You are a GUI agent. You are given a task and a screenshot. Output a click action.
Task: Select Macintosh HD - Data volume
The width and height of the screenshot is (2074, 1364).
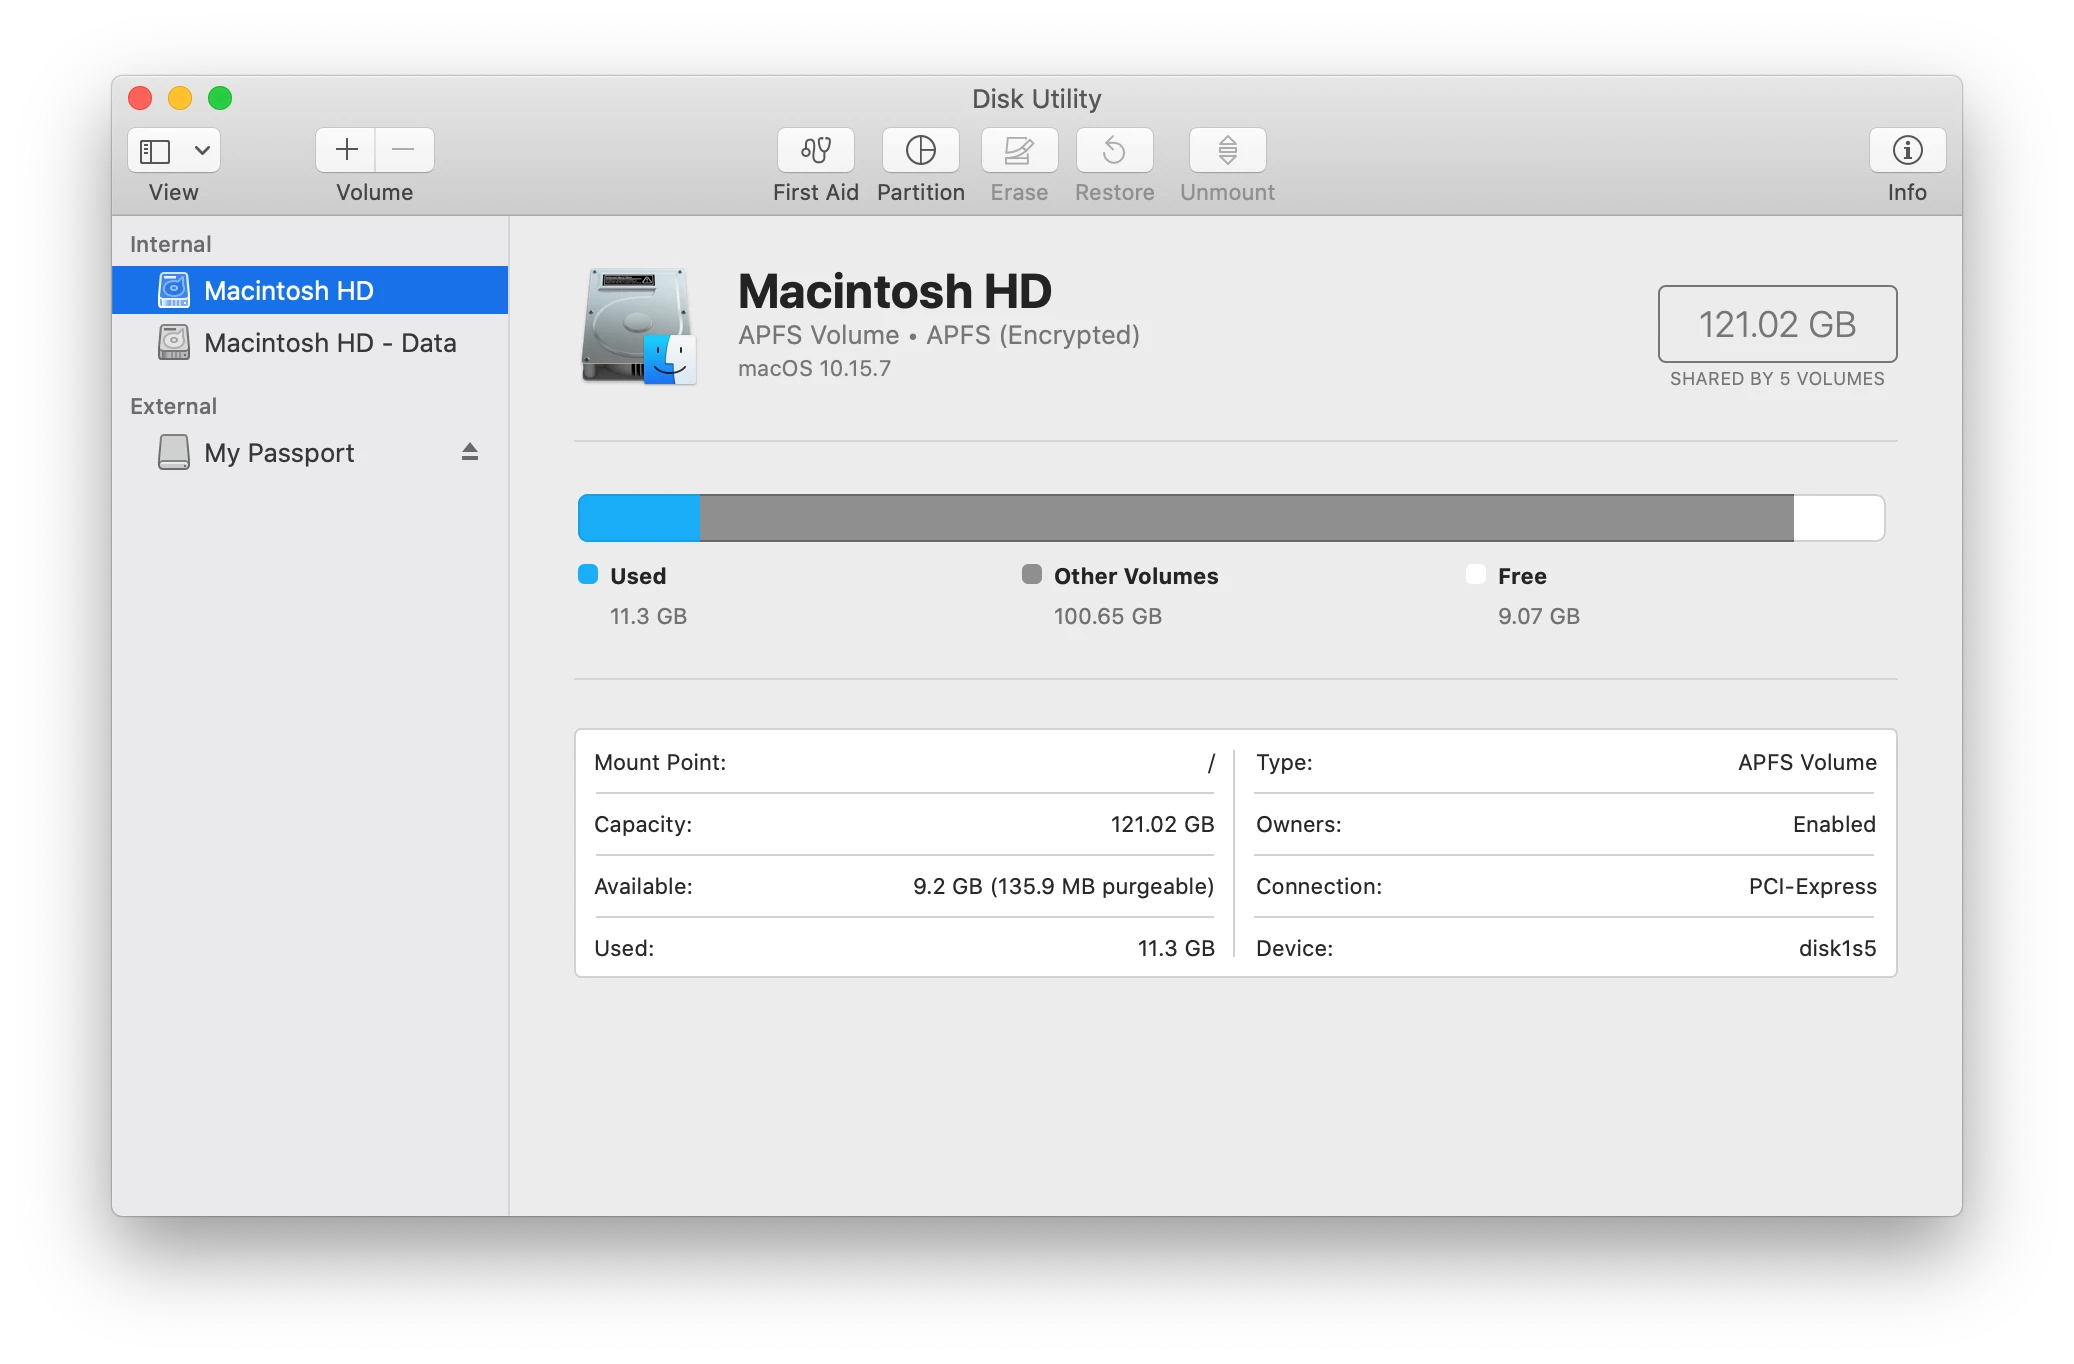click(x=329, y=343)
